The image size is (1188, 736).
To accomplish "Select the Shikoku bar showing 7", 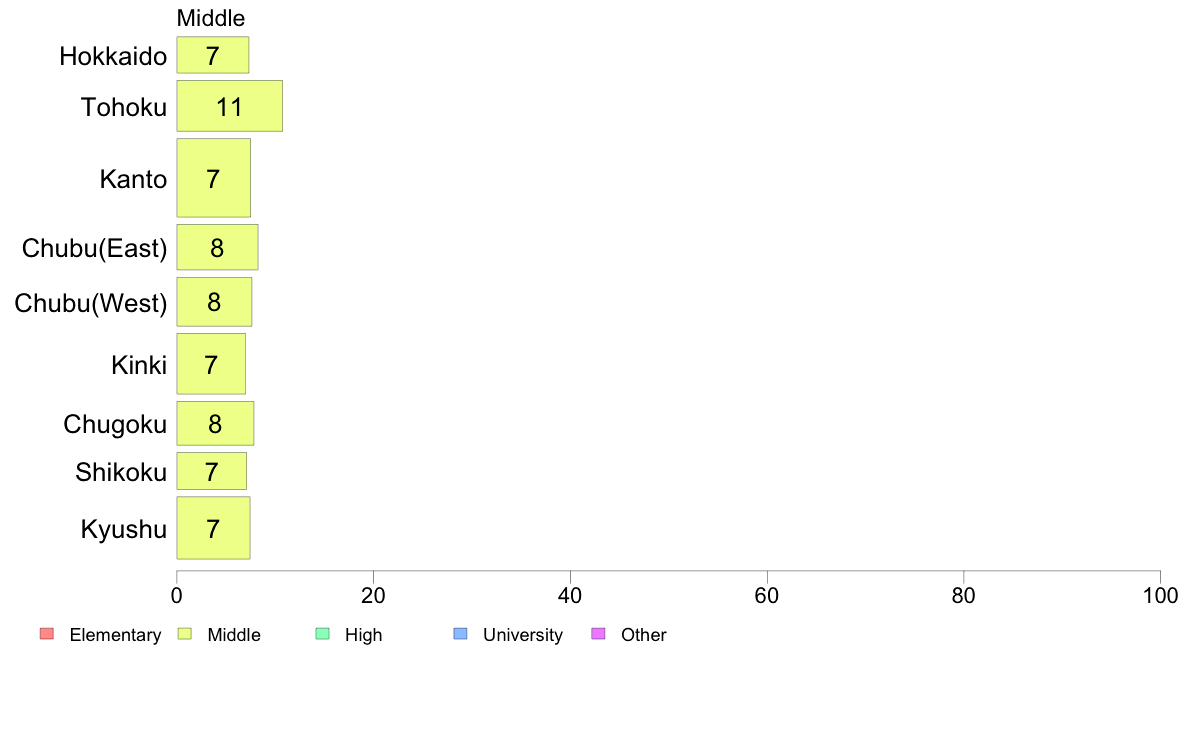I will pos(211,471).
